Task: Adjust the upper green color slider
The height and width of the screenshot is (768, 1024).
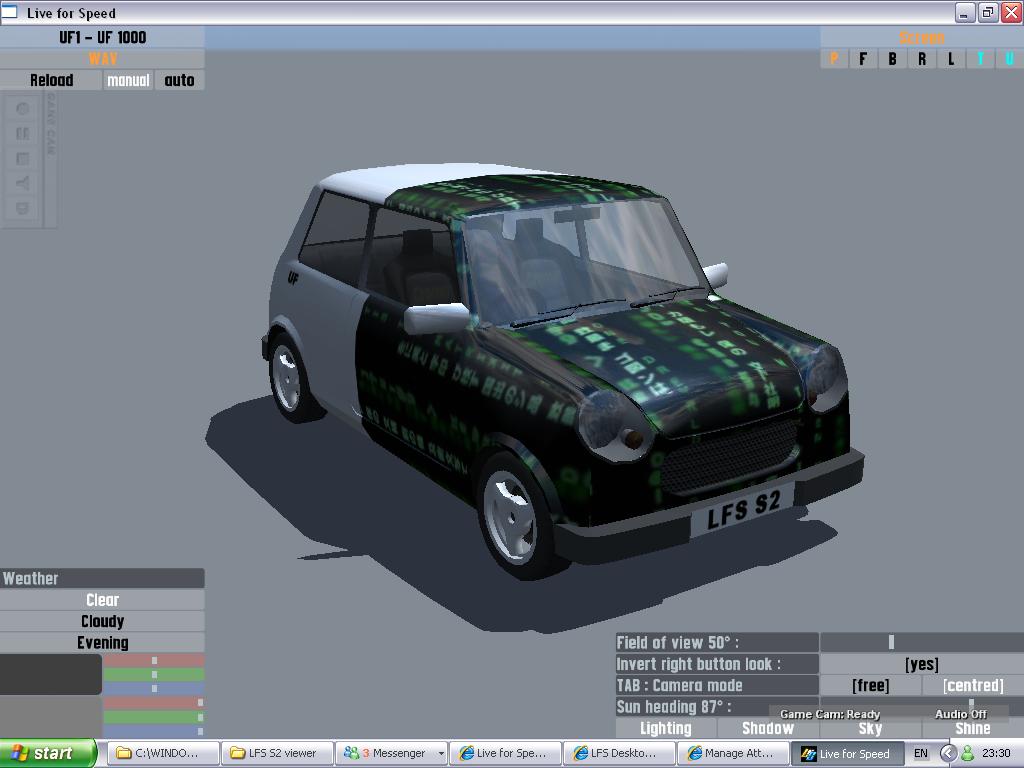Action: pyautogui.click(x=154, y=675)
